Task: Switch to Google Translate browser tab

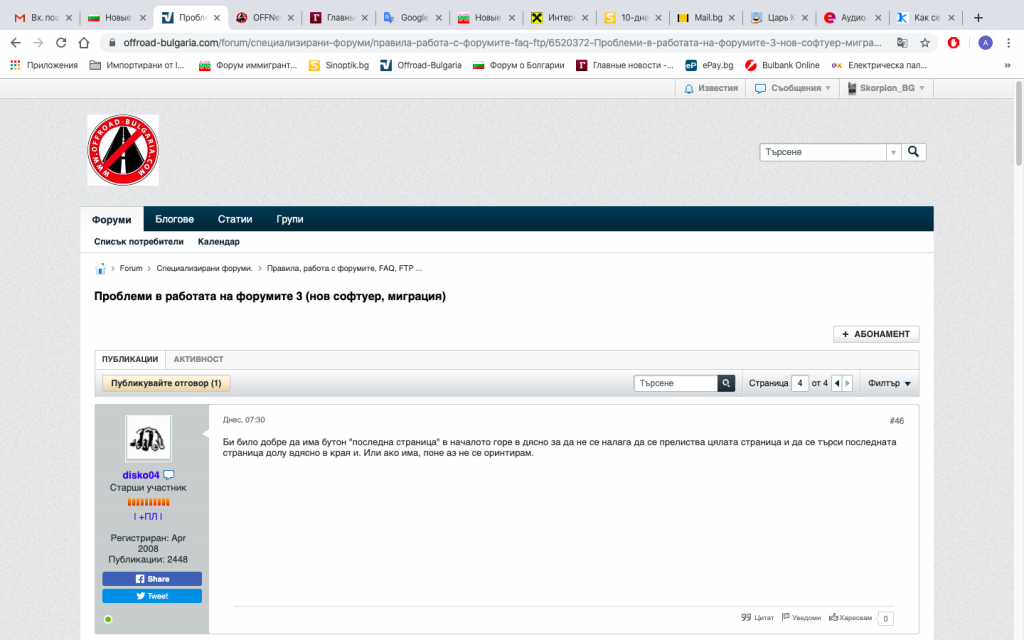Action: click(413, 18)
